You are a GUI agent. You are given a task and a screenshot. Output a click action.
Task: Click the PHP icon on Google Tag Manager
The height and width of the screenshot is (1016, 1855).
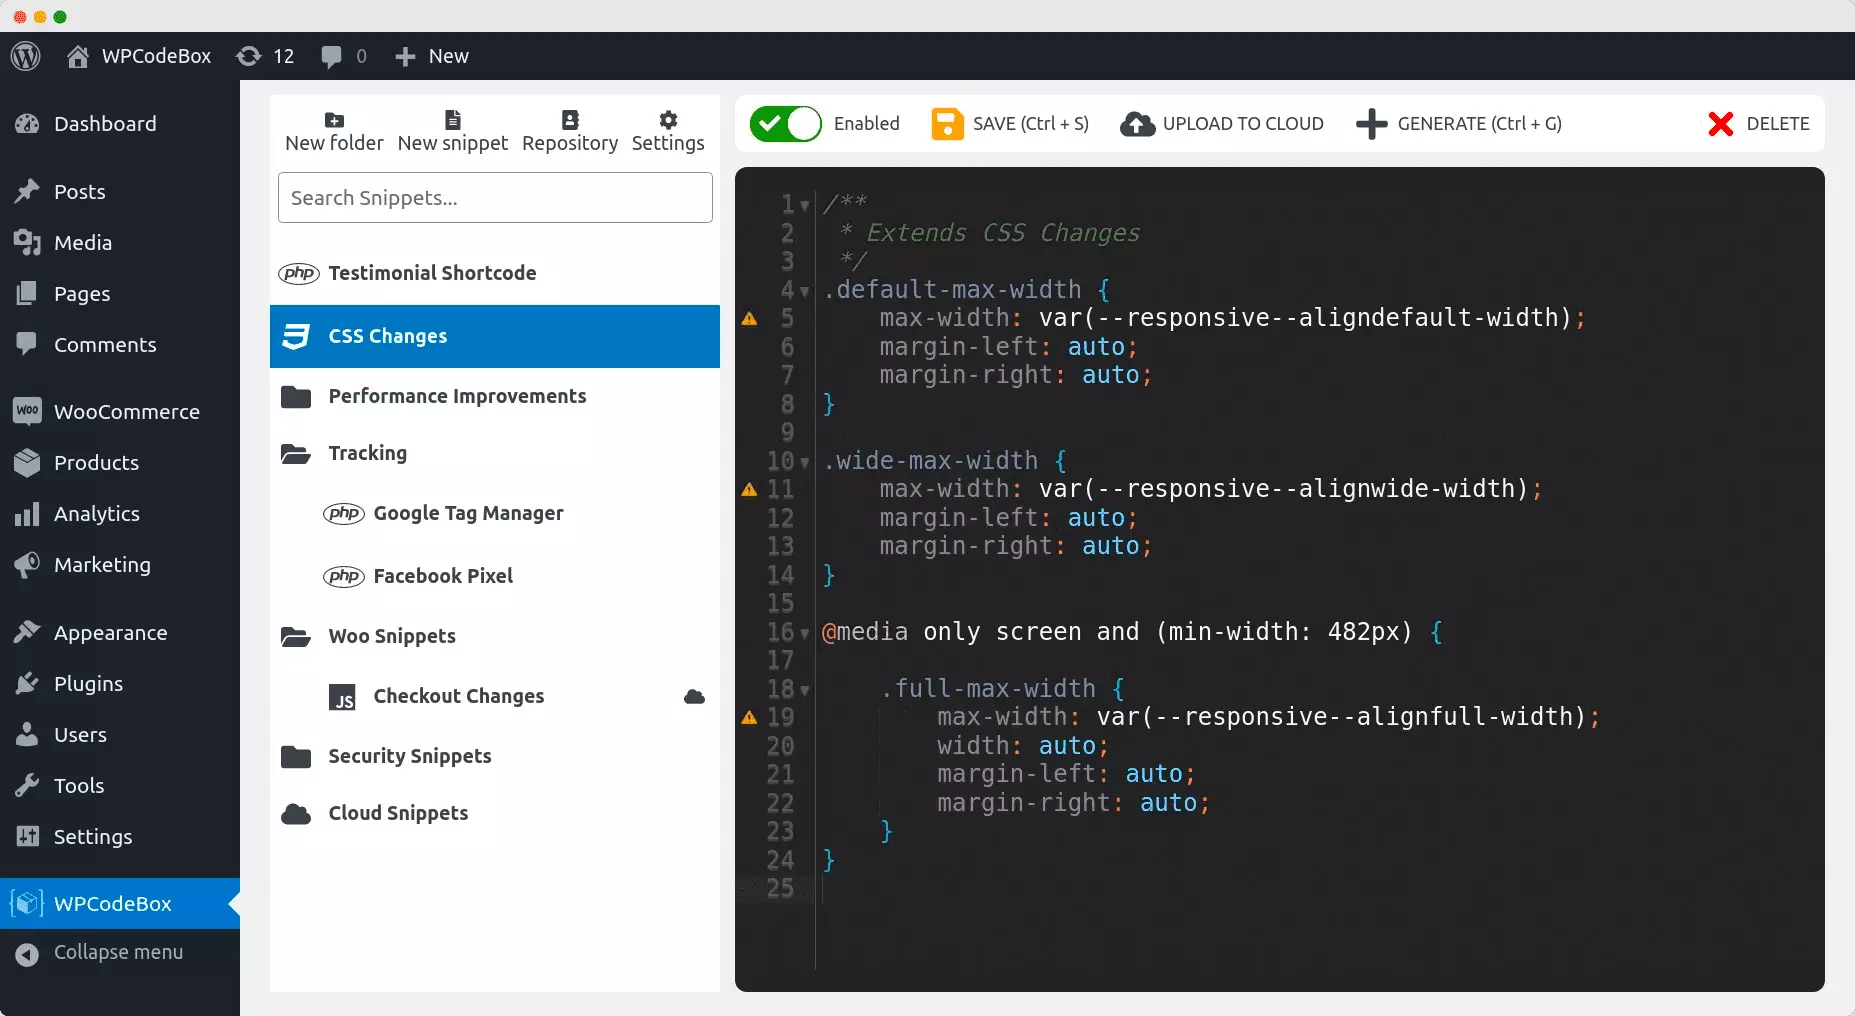tap(343, 513)
